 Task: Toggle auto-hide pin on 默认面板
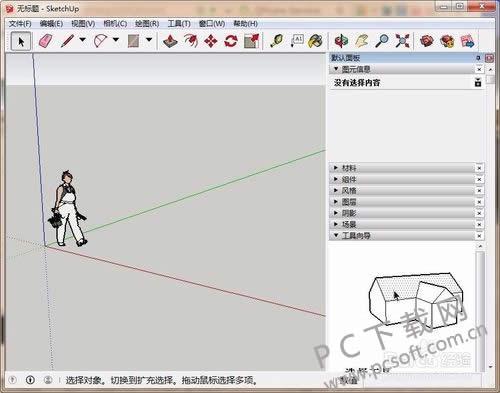(x=478, y=58)
